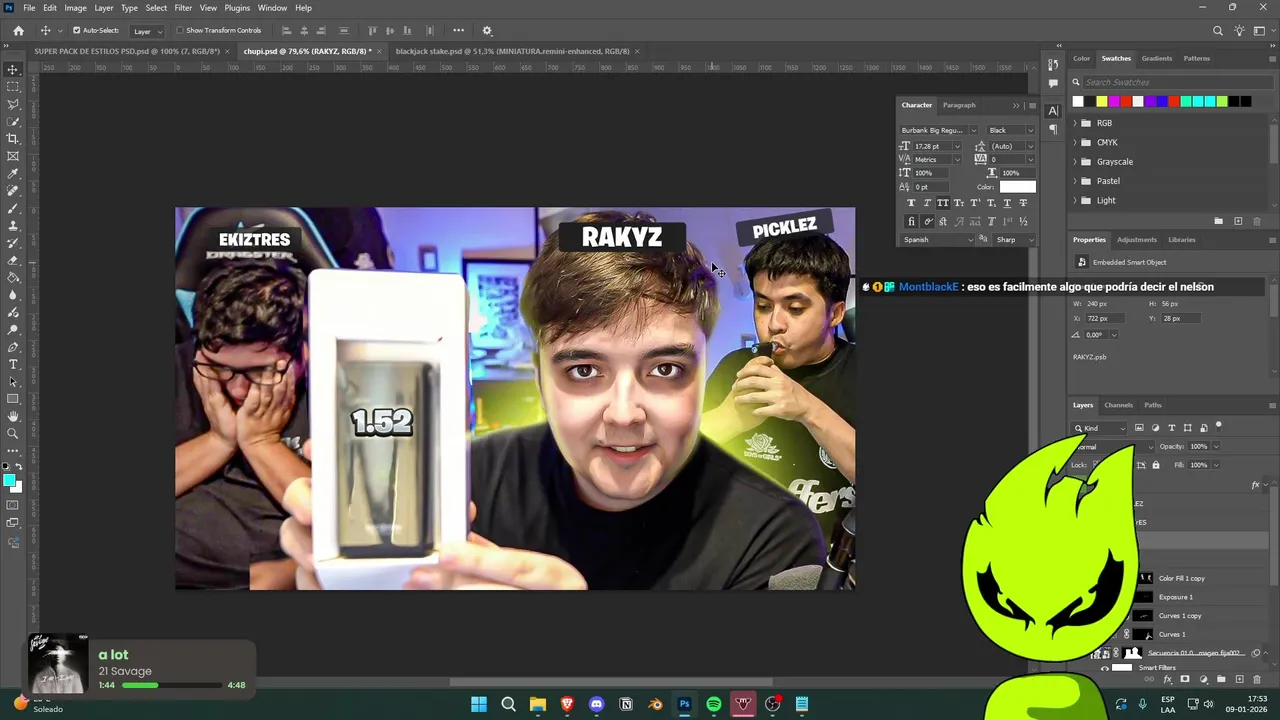Toggle Faux Italic in Character panel
Viewport: 1280px width, 720px height.
point(926,203)
